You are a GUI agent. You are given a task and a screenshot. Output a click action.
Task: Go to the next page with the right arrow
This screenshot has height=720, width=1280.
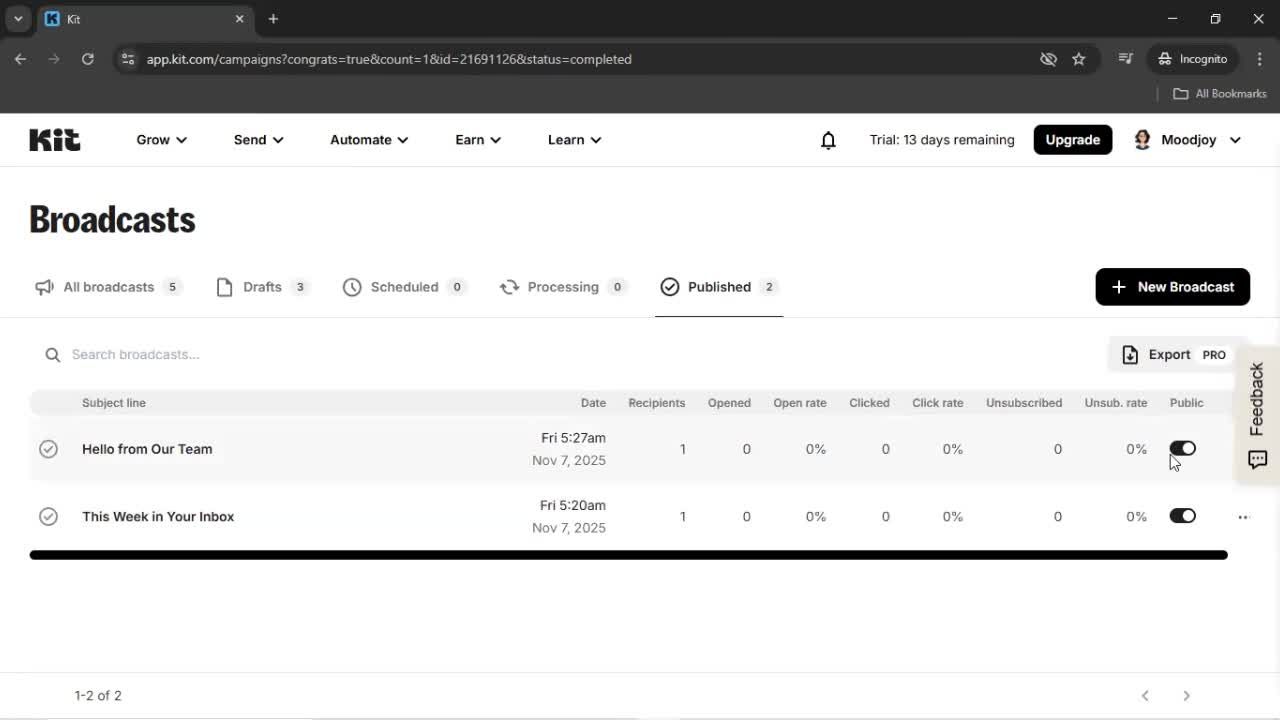[1186, 695]
